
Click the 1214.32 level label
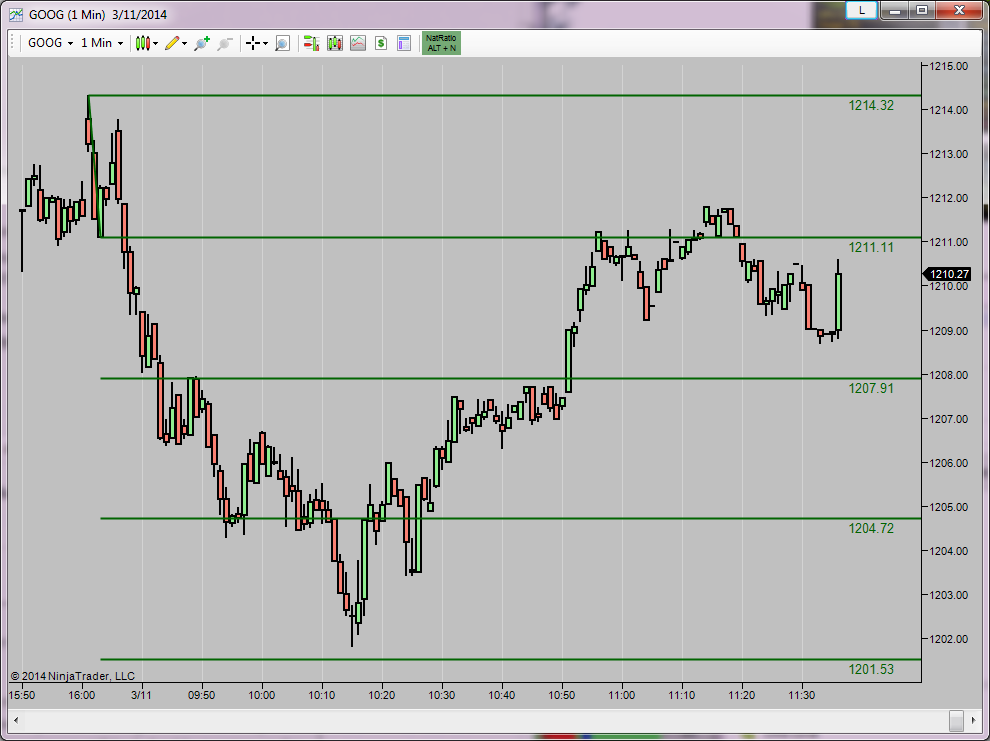point(871,105)
